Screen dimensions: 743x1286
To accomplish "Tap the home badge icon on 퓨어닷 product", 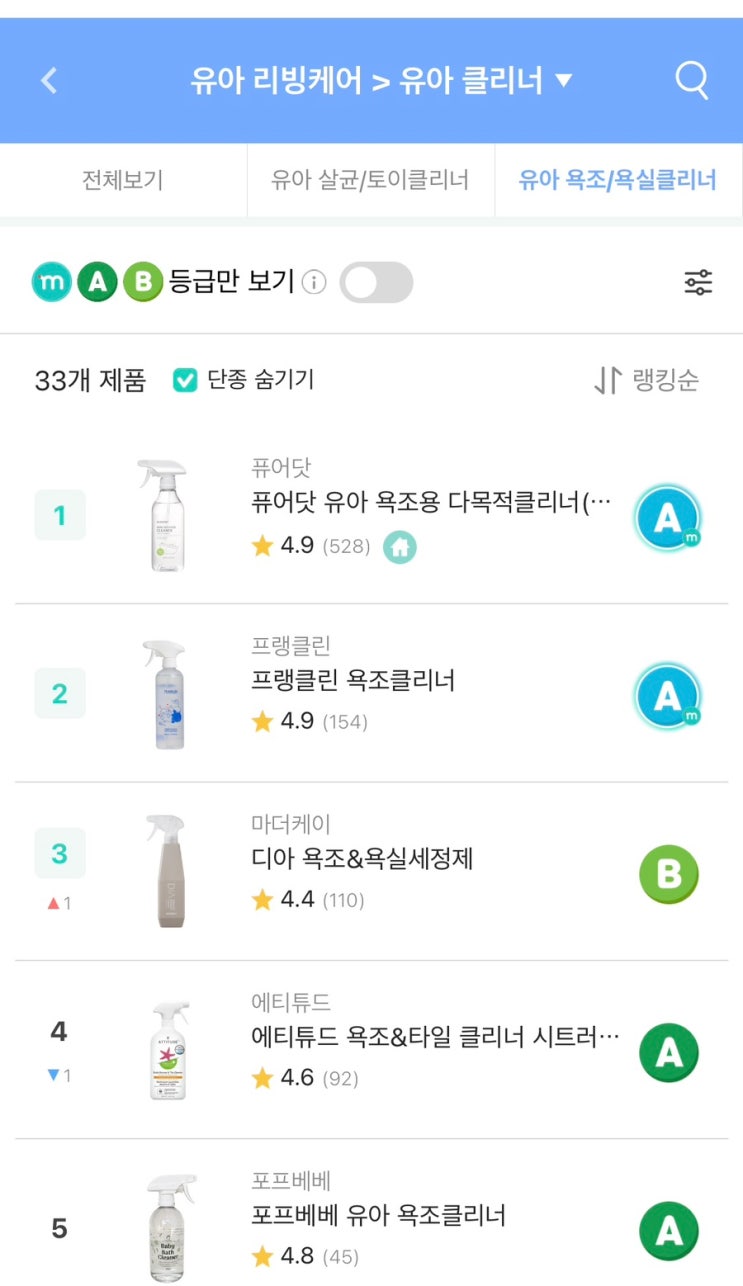I will click(x=400, y=547).
